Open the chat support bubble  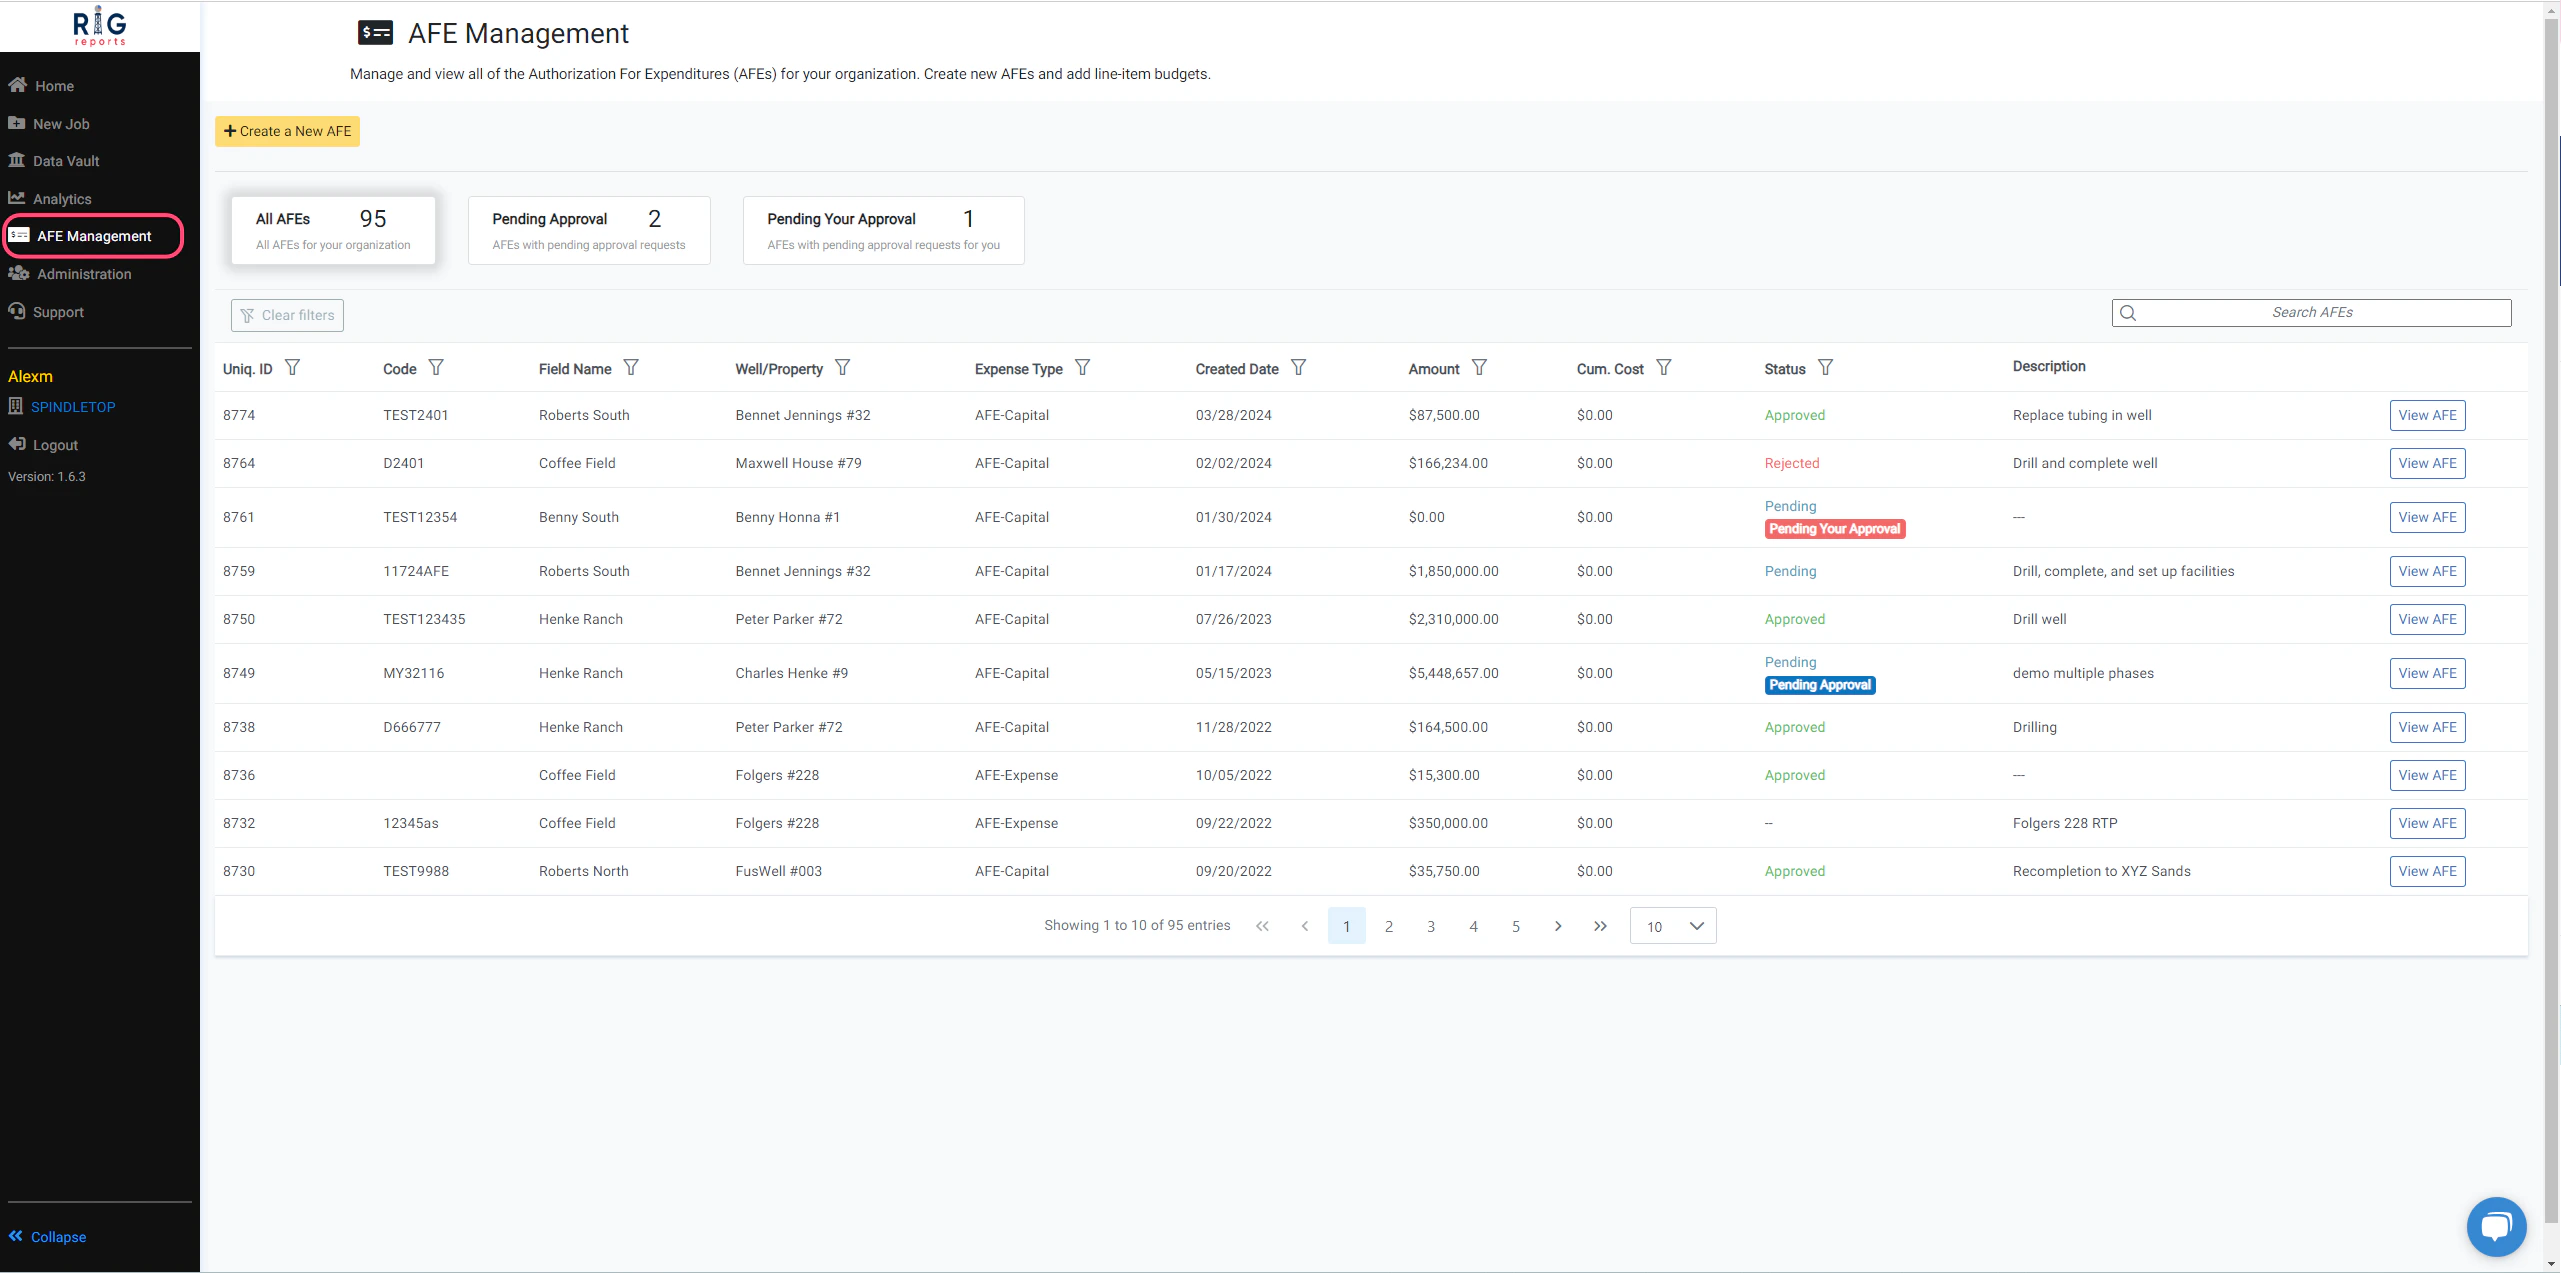point(2496,1226)
